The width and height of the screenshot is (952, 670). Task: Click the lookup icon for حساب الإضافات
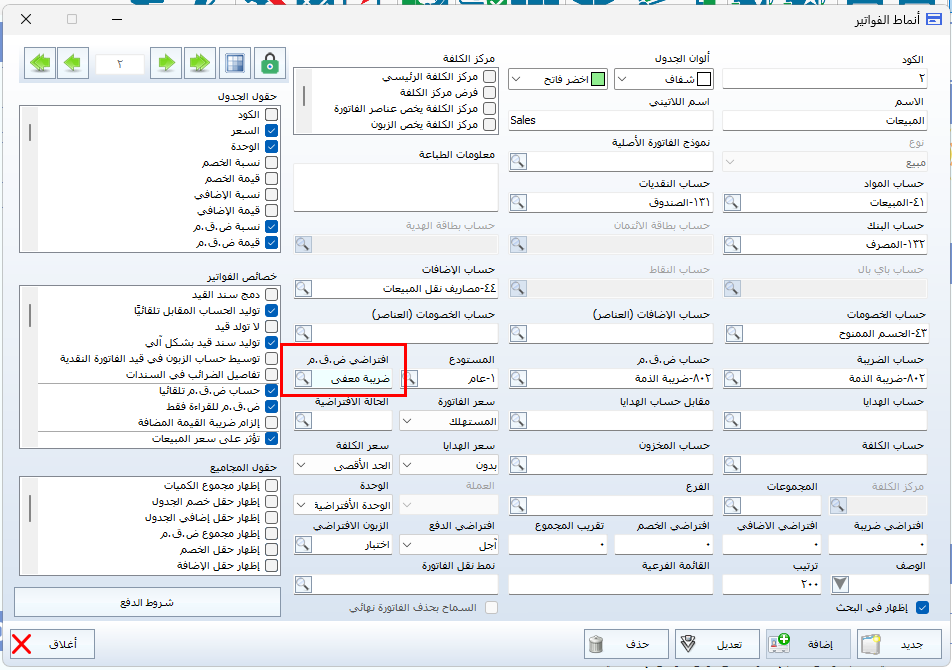(x=304, y=288)
